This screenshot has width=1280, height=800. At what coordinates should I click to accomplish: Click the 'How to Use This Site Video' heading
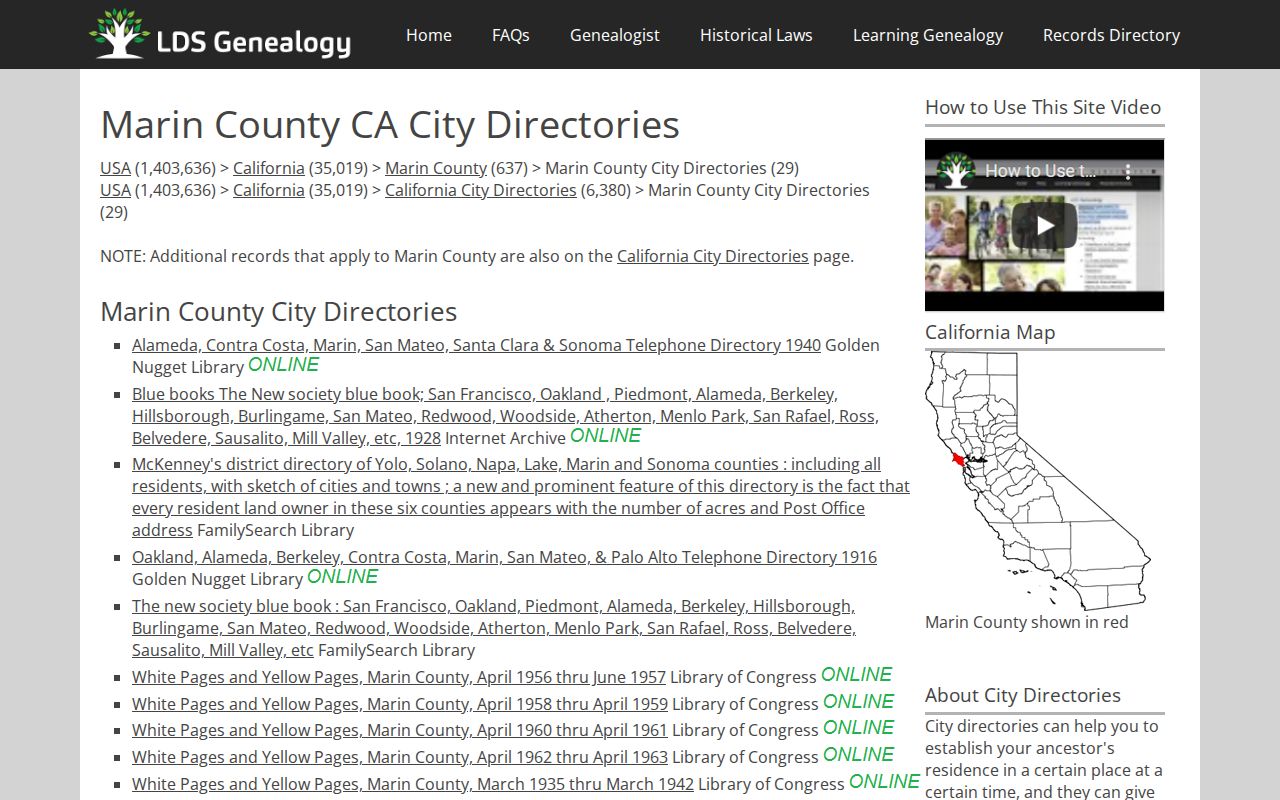coord(1043,107)
